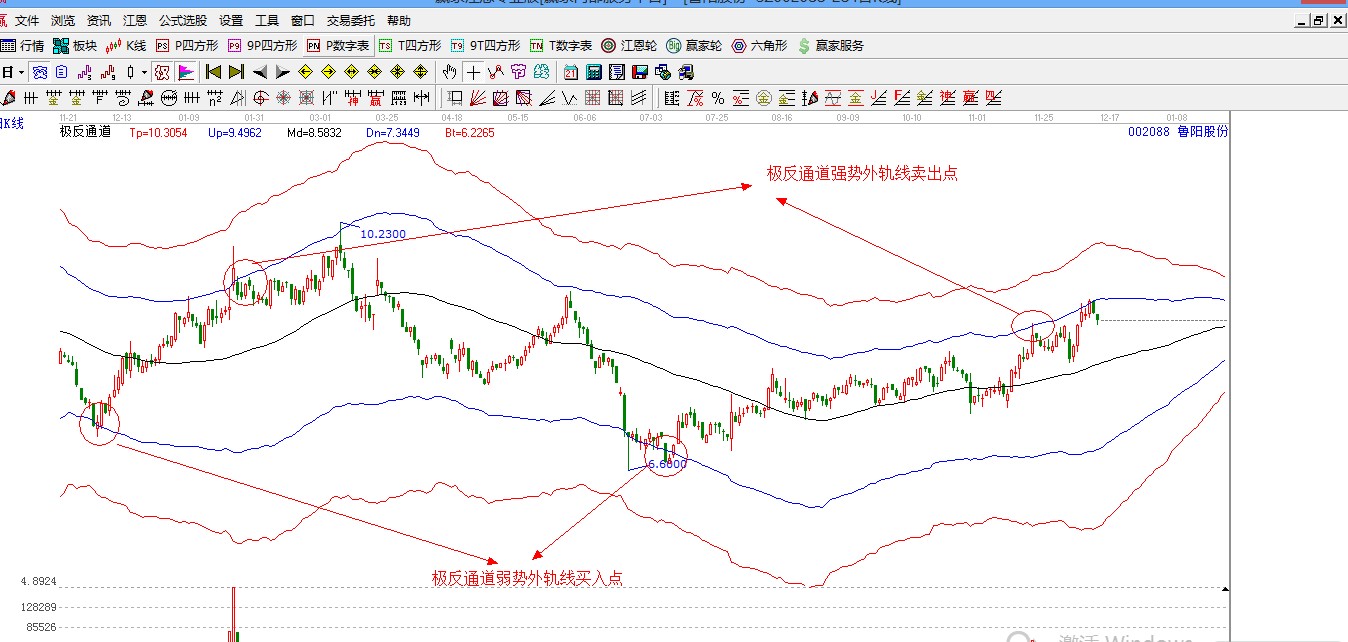Expand the 日 period dropdown arrow
Image resolution: width=1348 pixels, height=642 pixels.
21,72
